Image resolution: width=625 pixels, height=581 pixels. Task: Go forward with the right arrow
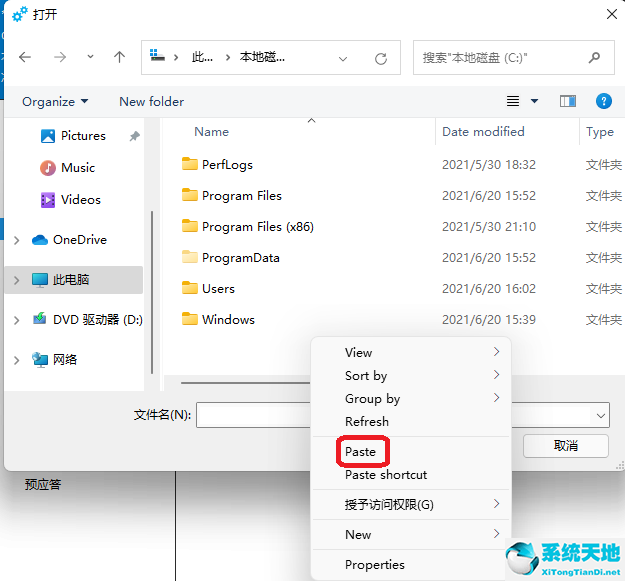[60, 57]
